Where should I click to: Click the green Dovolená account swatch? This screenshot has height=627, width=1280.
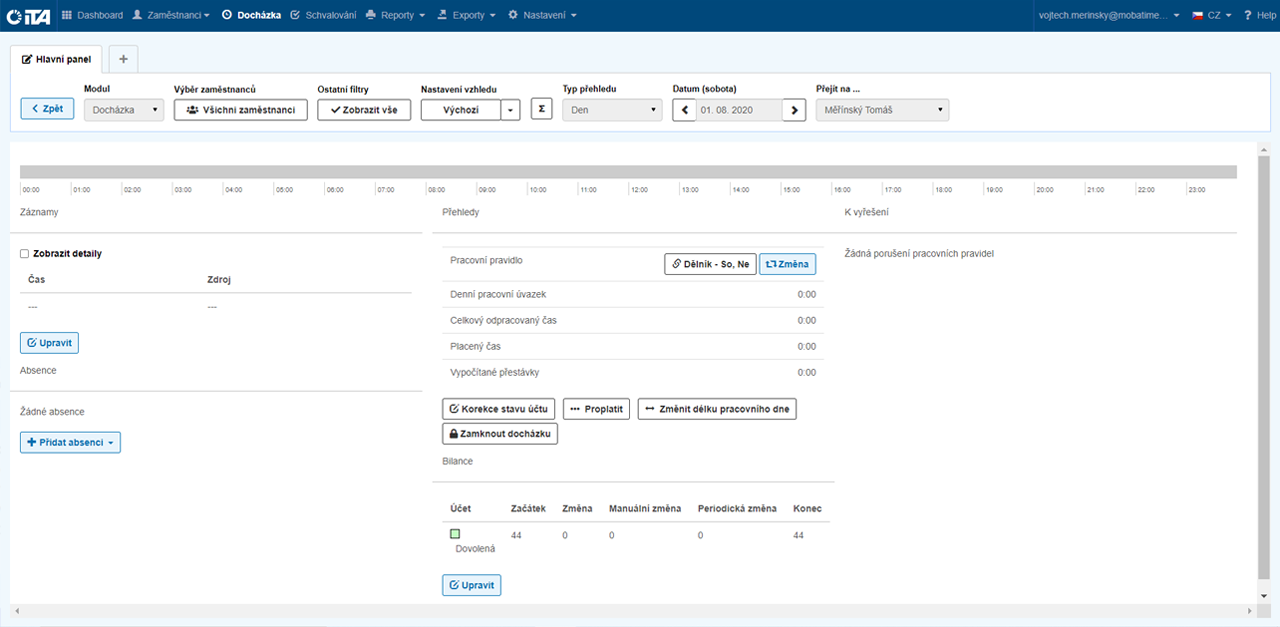pos(455,534)
